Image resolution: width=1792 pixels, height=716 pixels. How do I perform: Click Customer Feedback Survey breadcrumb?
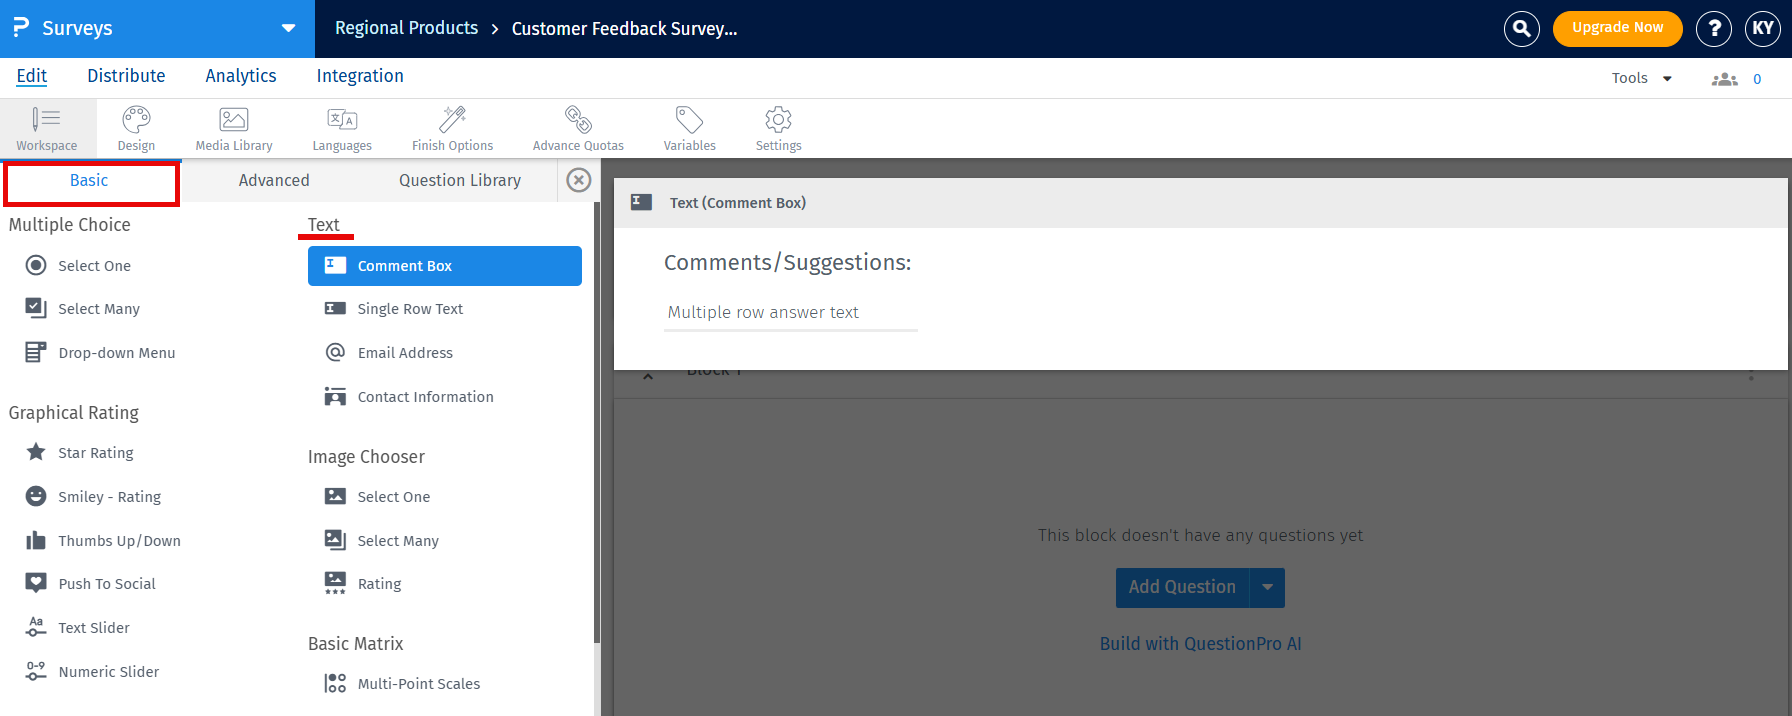624,28
